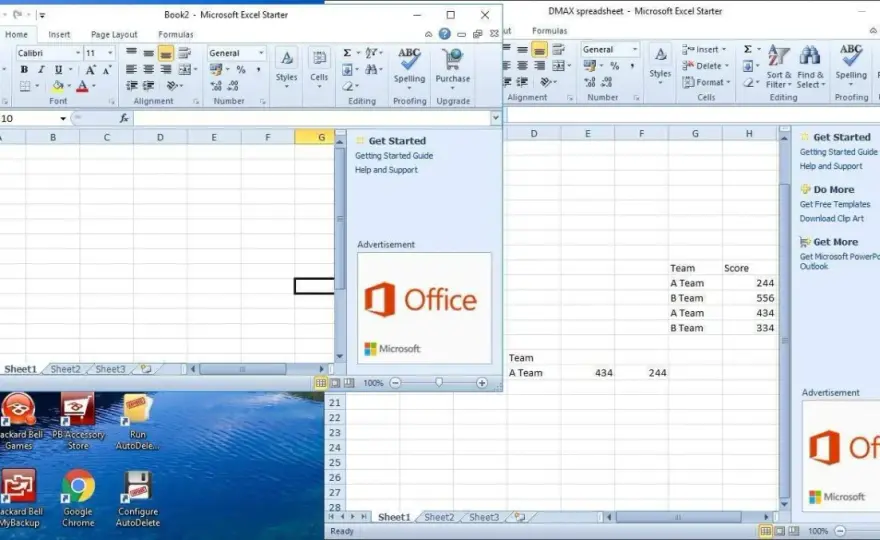Viewport: 880px width, 540px height.
Task: Click Get Free Templates in DMAX window
Action: pyautogui.click(x=835, y=204)
